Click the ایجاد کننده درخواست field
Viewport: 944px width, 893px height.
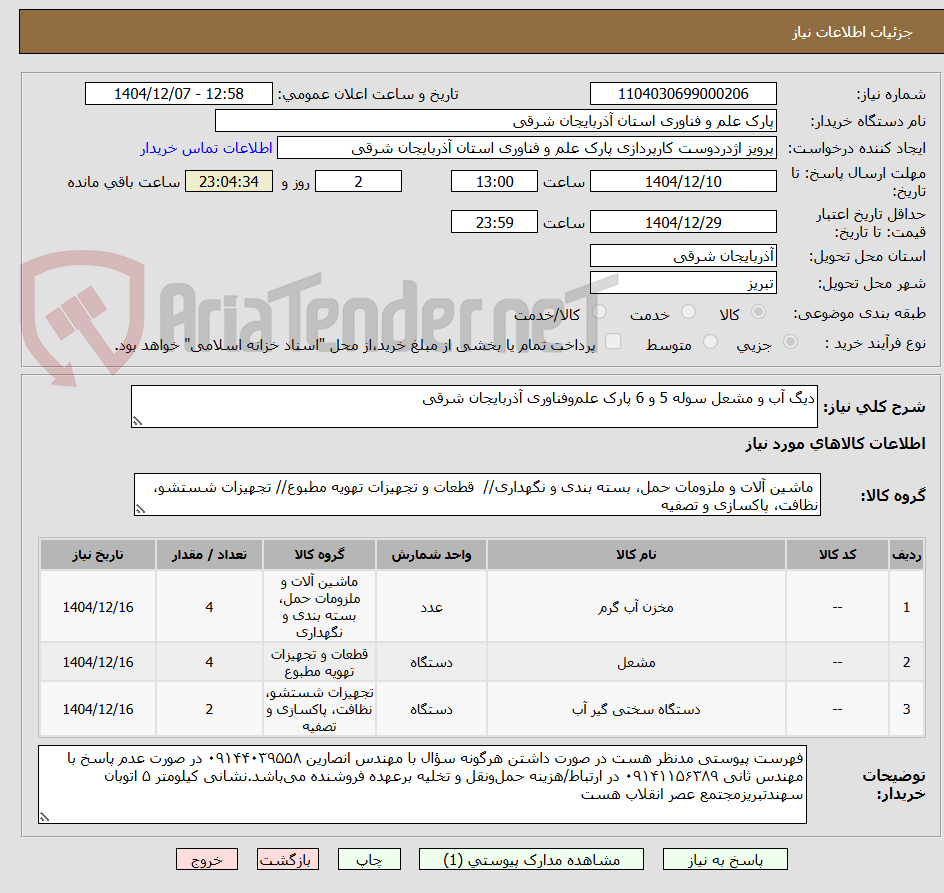click(527, 148)
